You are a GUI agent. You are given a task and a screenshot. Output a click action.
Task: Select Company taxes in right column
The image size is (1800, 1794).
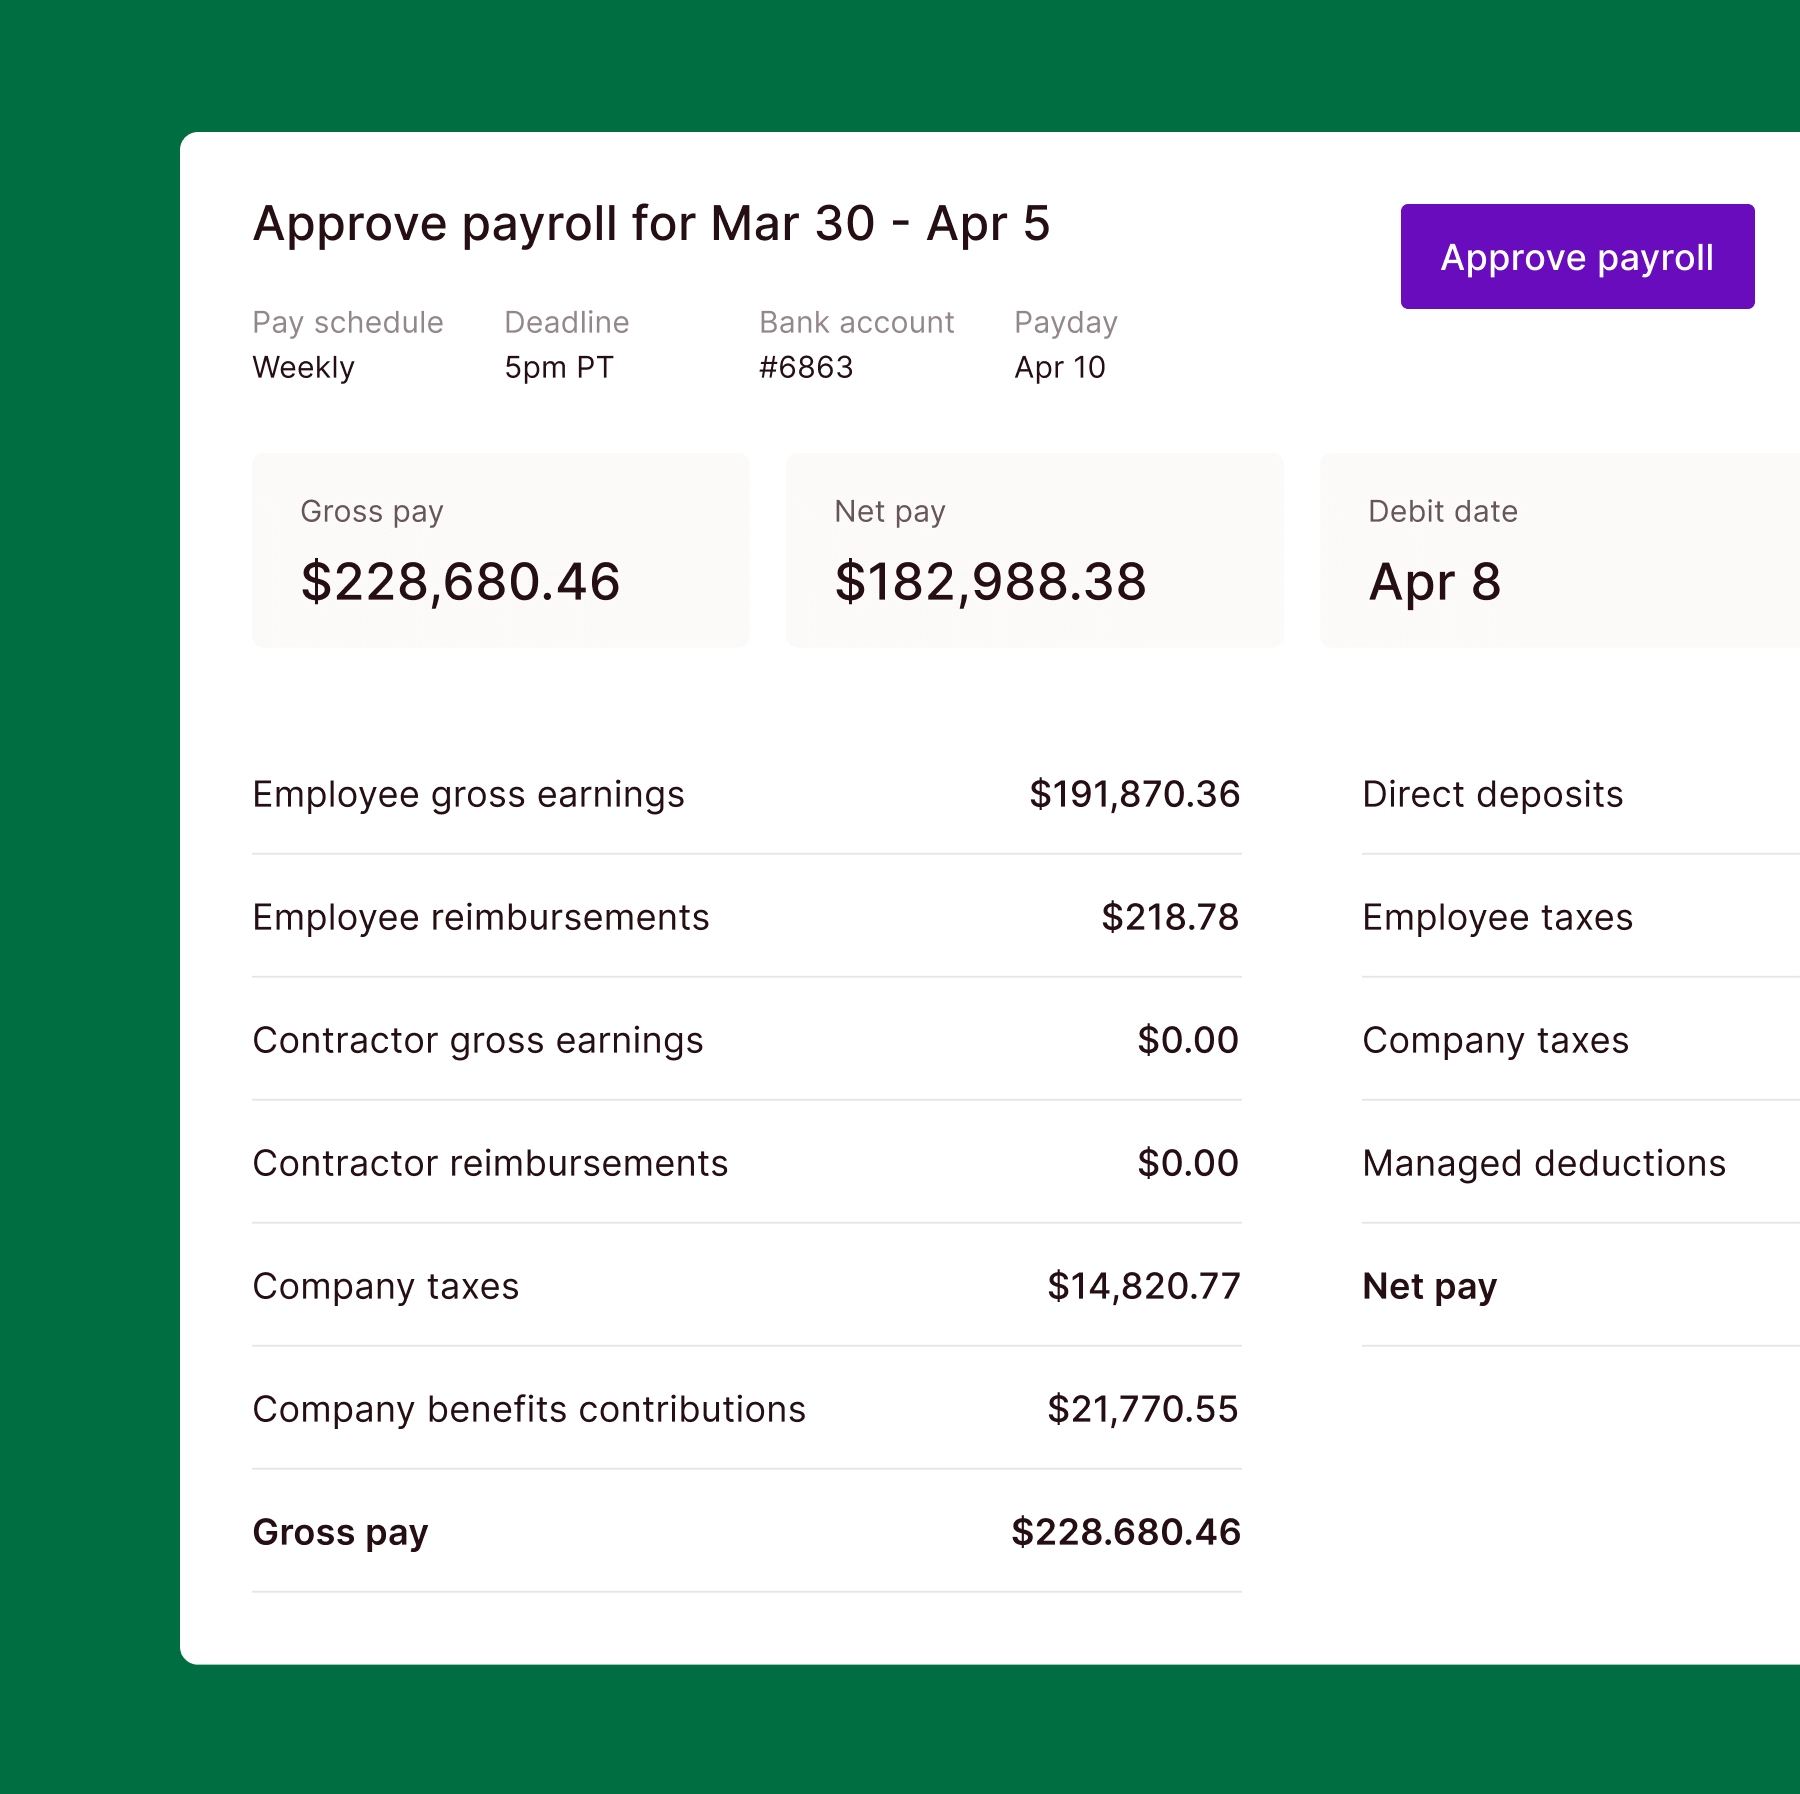1495,1040
